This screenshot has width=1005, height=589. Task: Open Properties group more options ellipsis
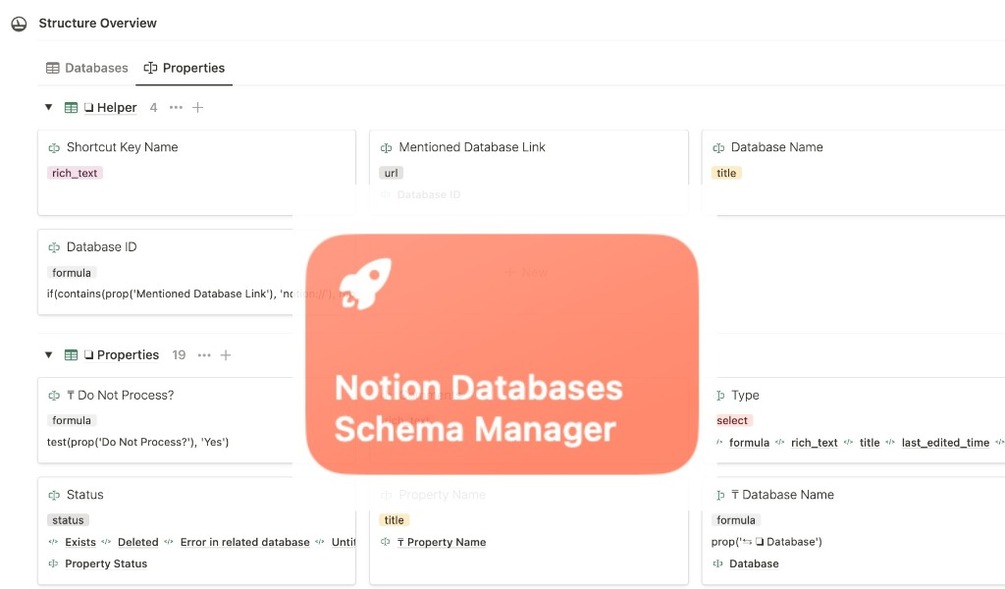click(204, 355)
